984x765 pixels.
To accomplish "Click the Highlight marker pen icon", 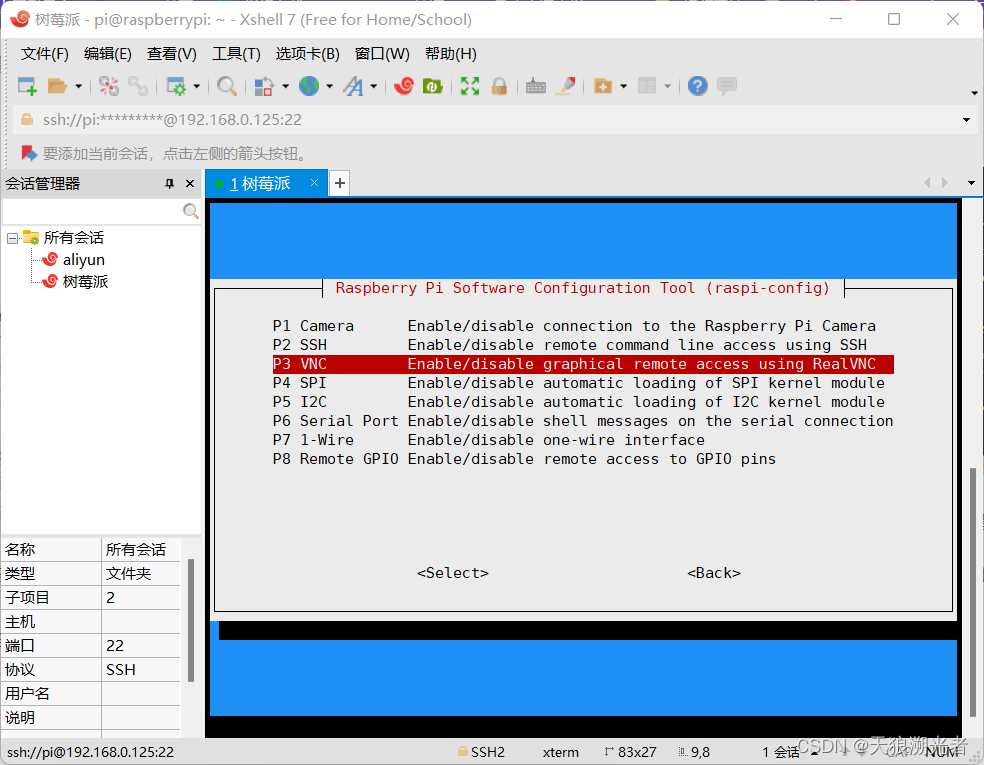I will point(566,86).
